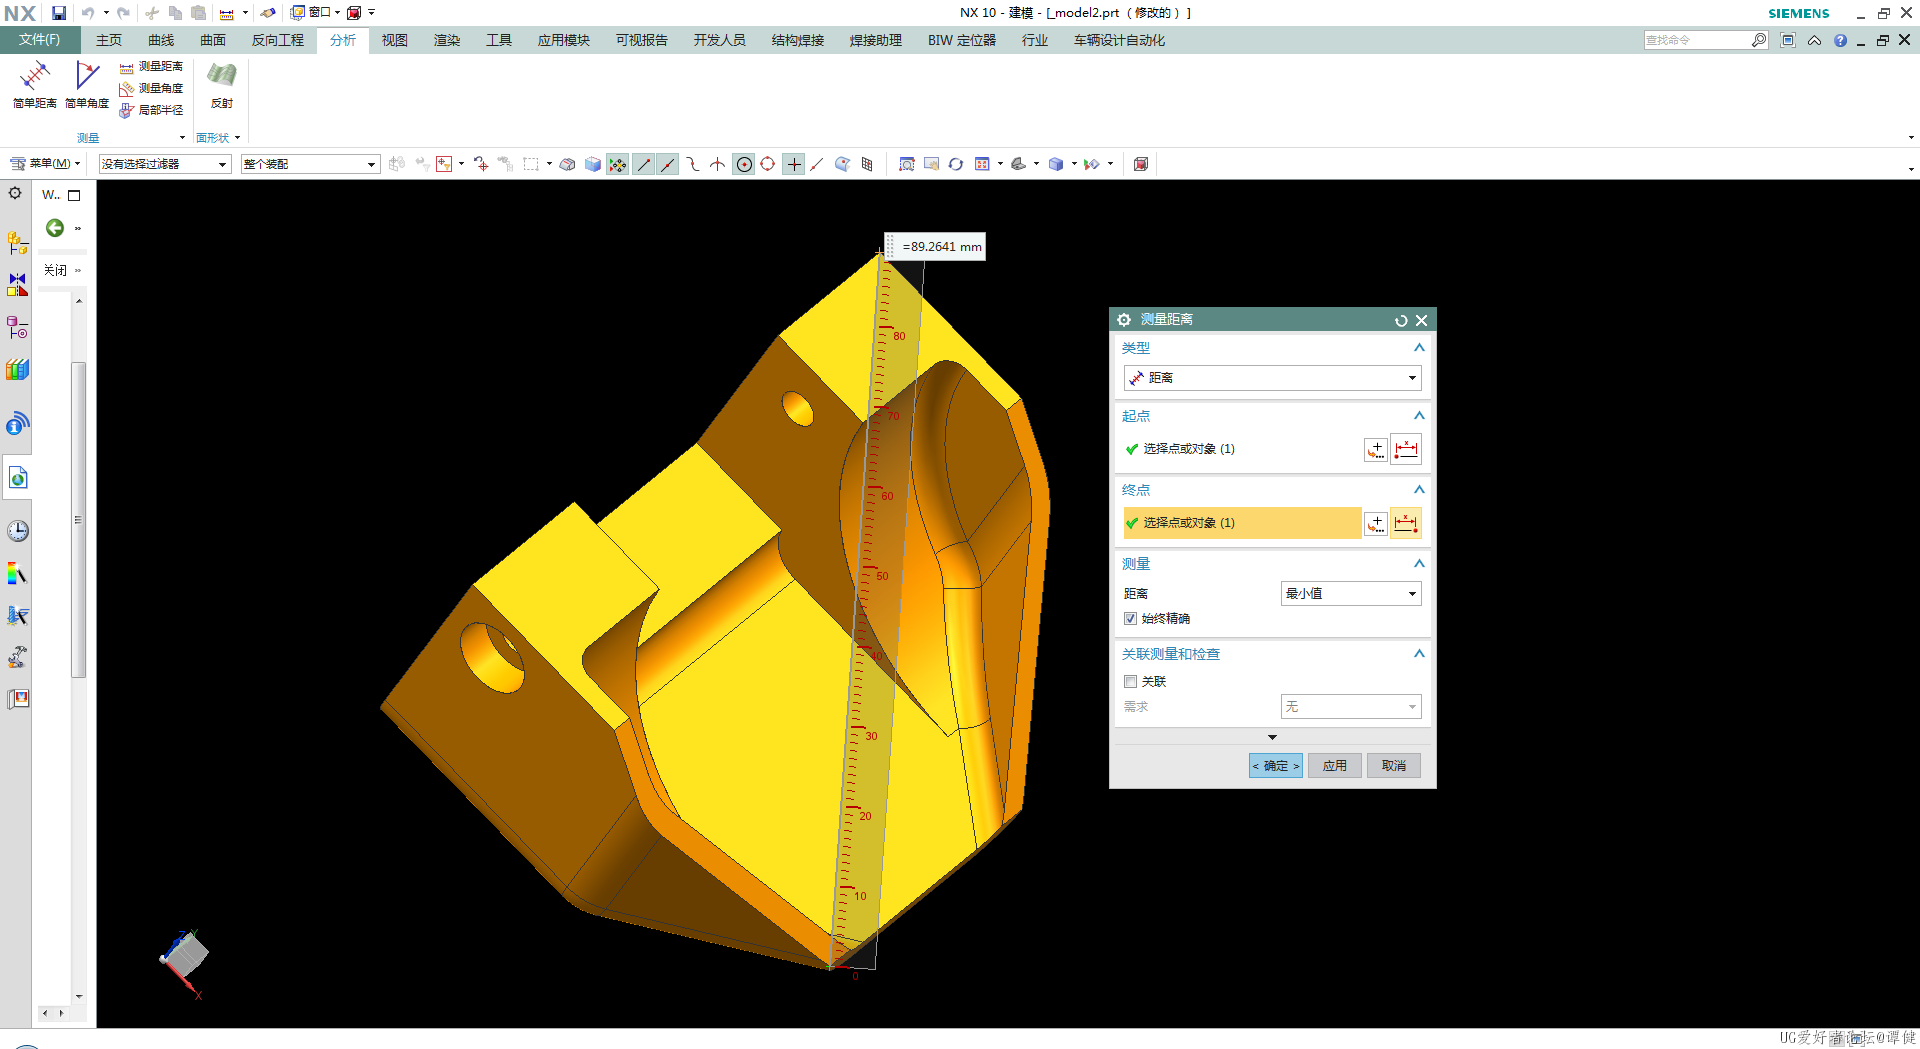The width and height of the screenshot is (1920, 1049).
Task: Click the 取消 cancel button
Action: [1394, 766]
